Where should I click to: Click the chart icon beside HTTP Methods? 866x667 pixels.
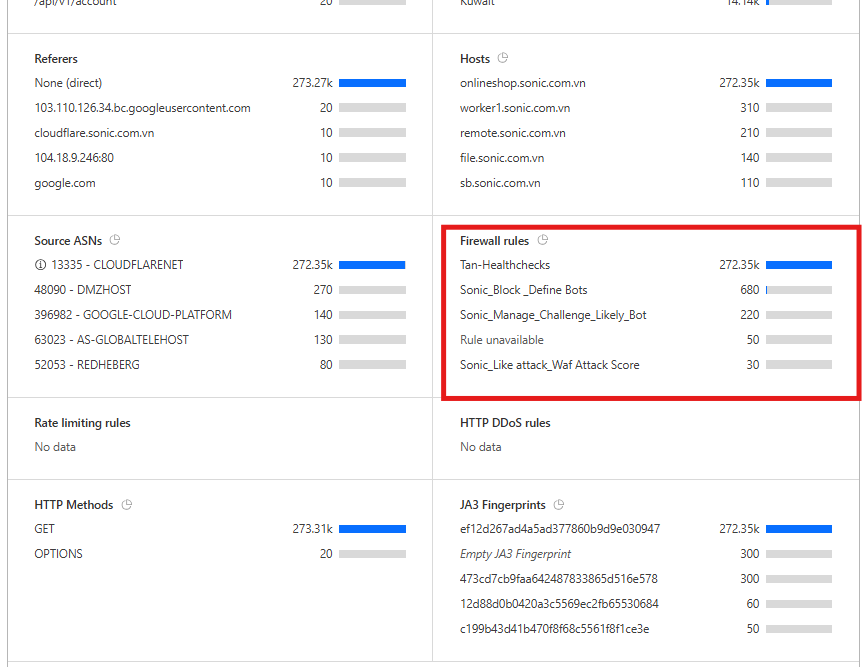[127, 505]
